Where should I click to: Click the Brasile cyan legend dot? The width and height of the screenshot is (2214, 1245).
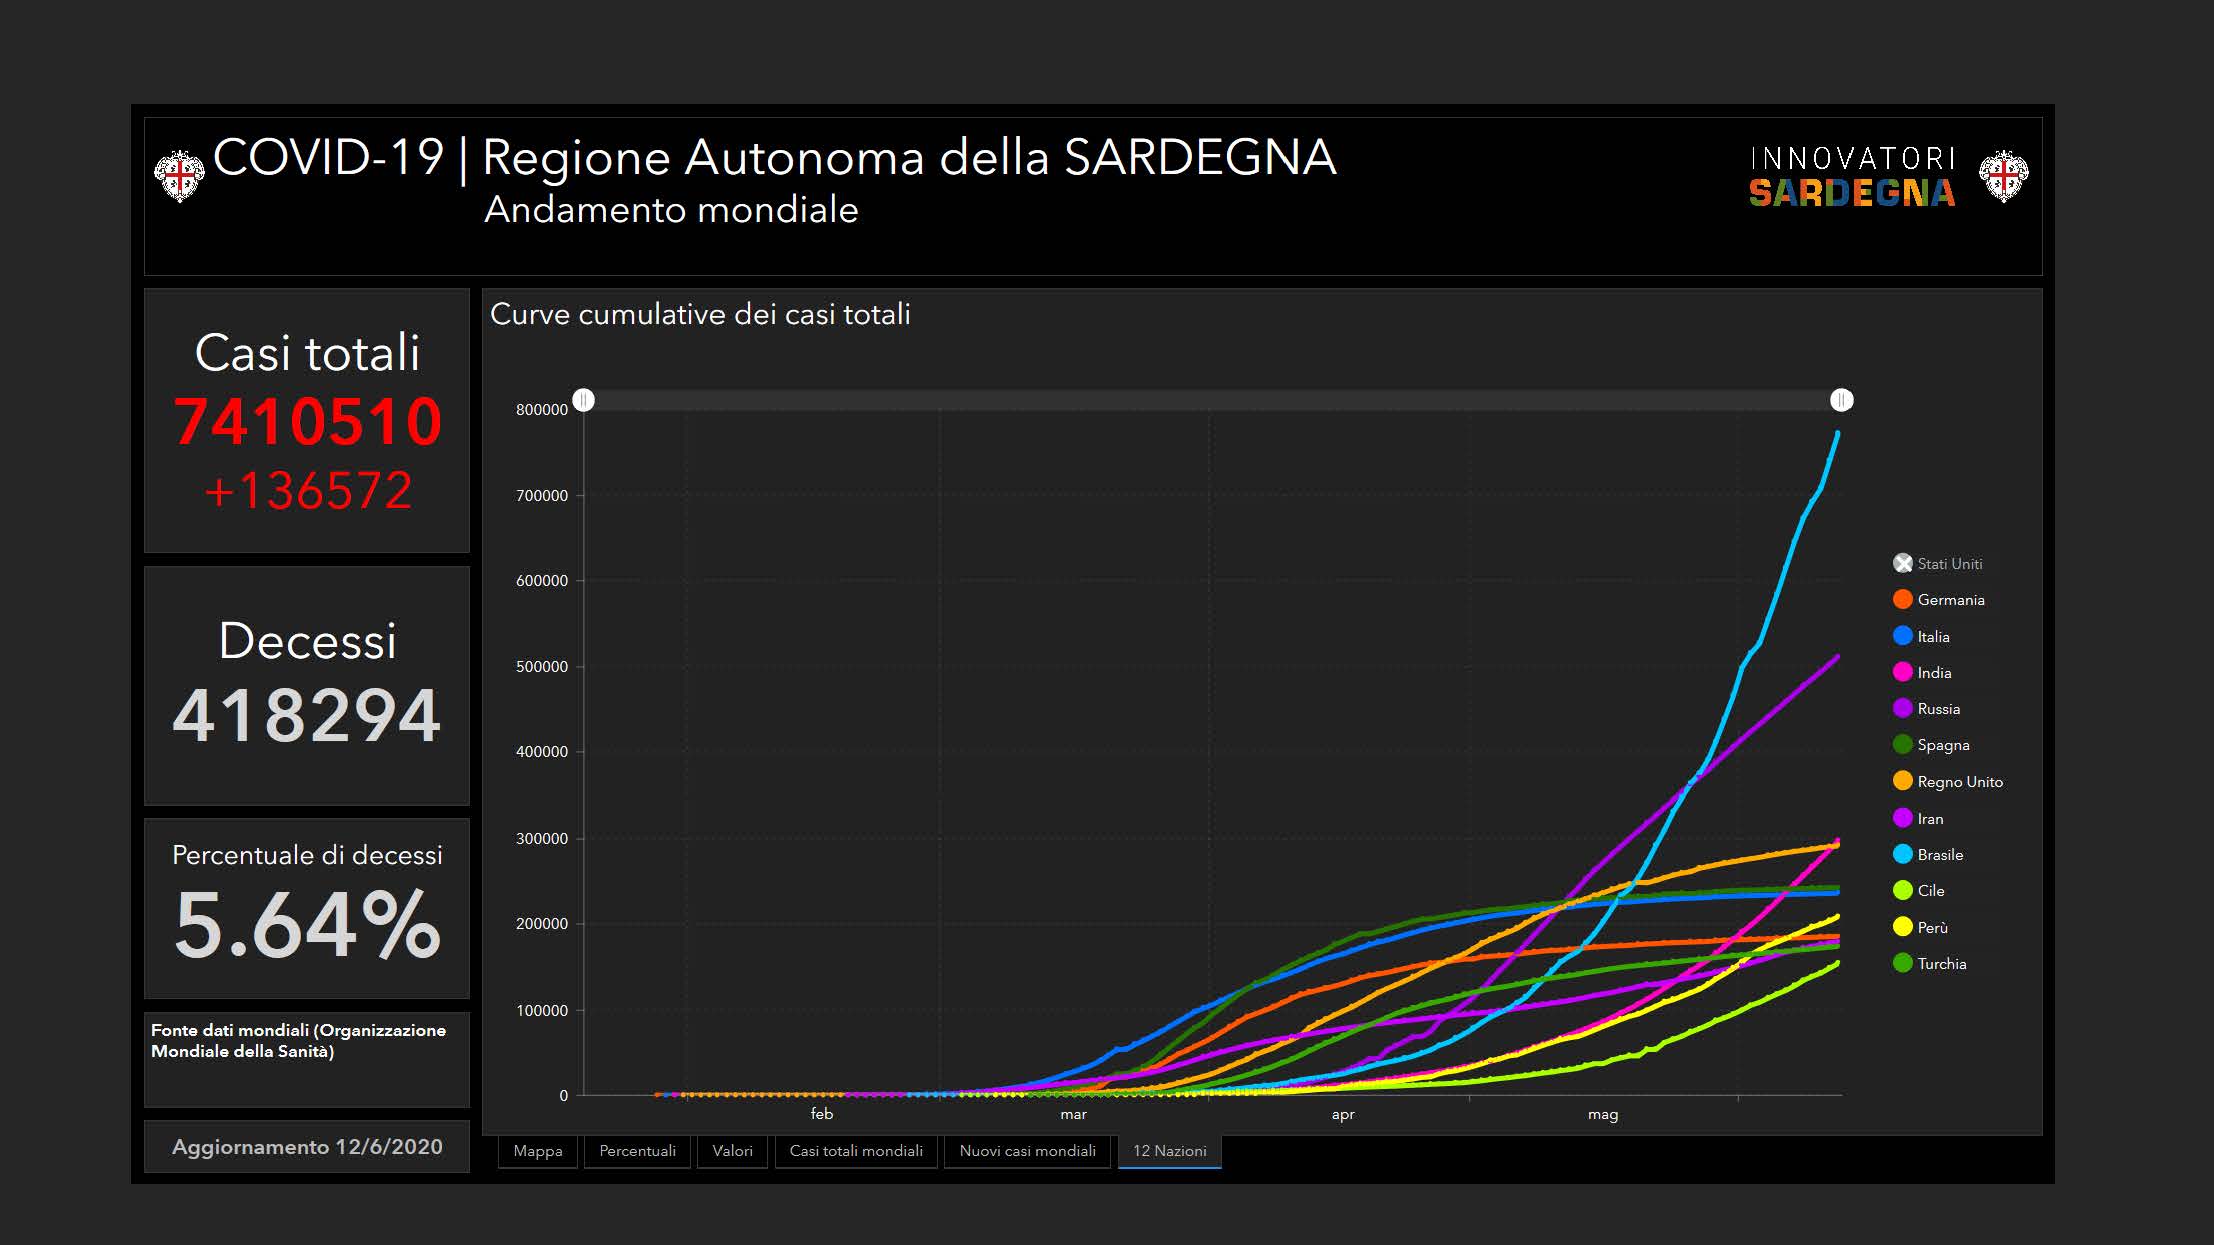click(1902, 854)
